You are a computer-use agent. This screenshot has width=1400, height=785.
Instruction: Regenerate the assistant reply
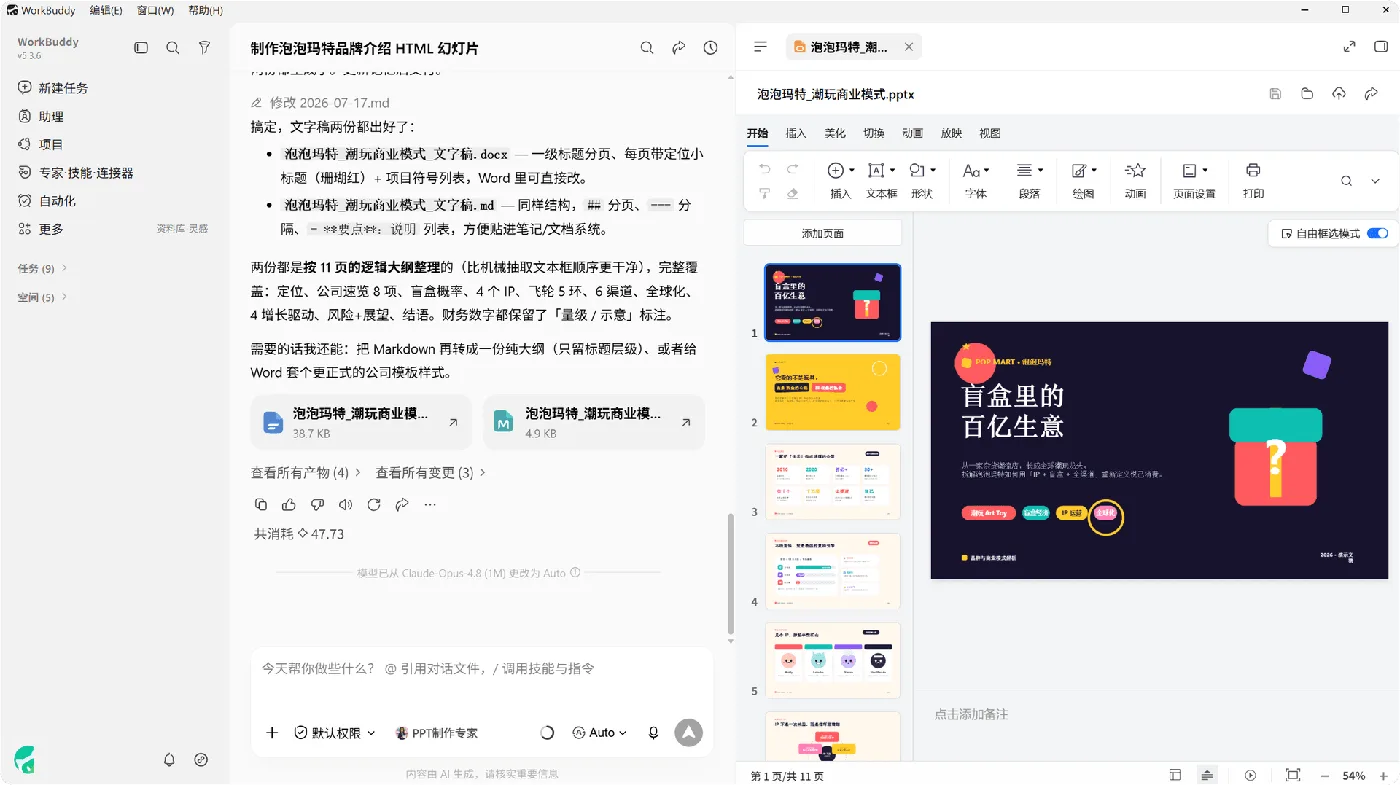374,505
